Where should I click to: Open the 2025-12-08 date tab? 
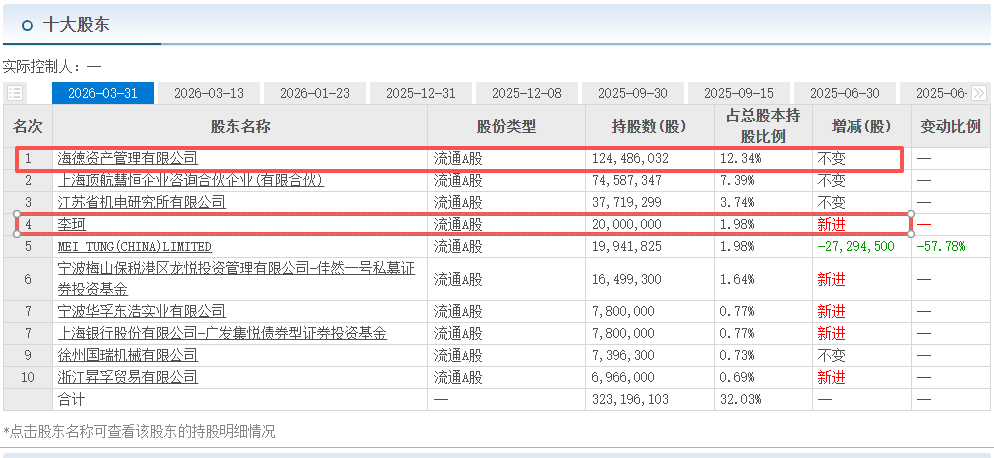tap(527, 93)
